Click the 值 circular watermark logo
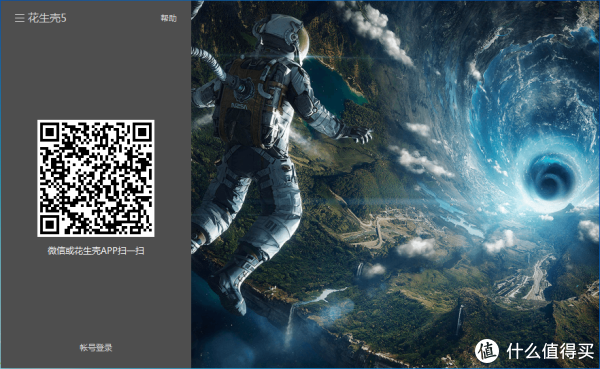The width and height of the screenshot is (600, 369). (487, 351)
